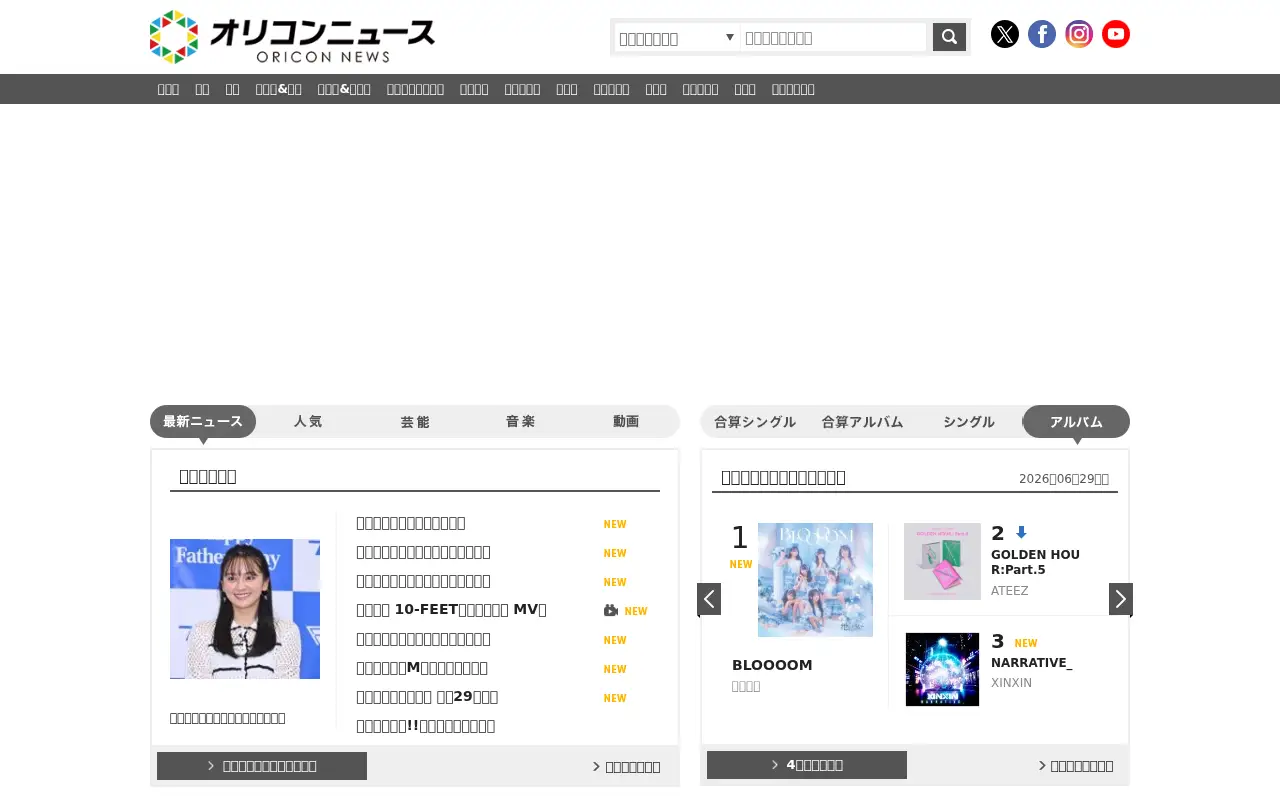Open the news photo of the smiling woman
1280x800 pixels.
click(245, 609)
